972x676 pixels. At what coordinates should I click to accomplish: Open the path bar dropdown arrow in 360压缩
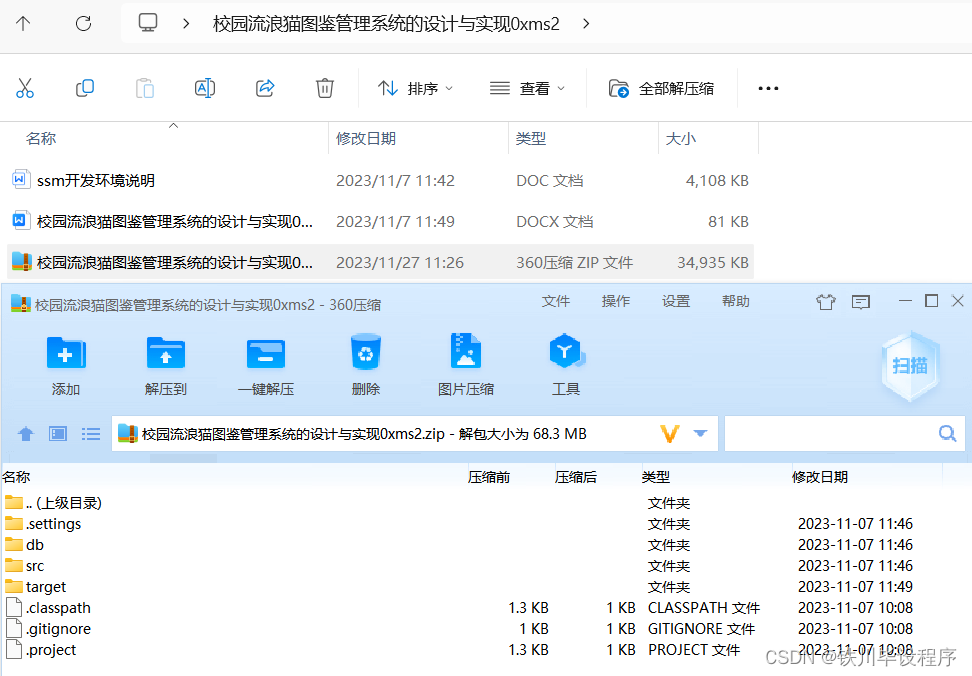[x=700, y=434]
